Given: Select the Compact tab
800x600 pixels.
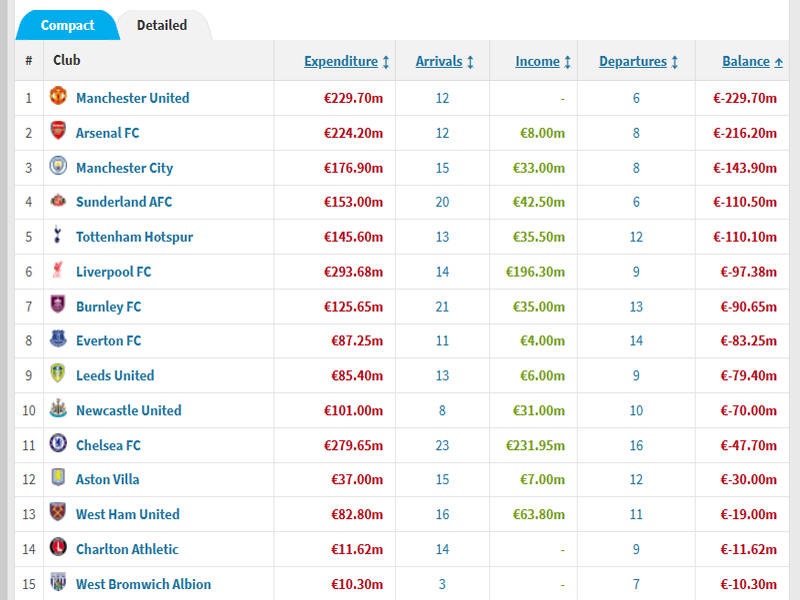Looking at the screenshot, I should point(68,25).
